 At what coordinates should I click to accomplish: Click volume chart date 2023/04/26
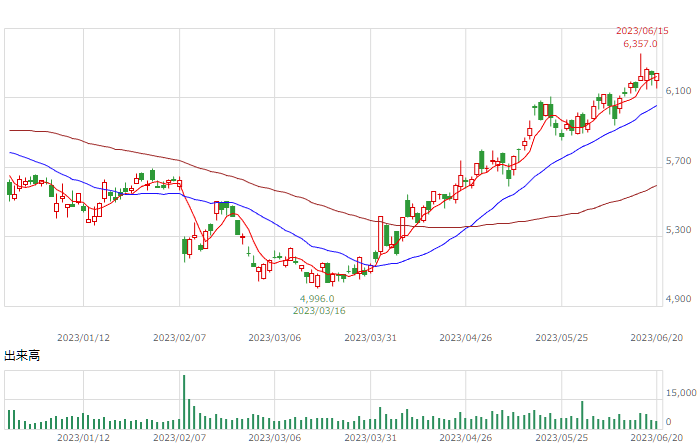[466, 438]
